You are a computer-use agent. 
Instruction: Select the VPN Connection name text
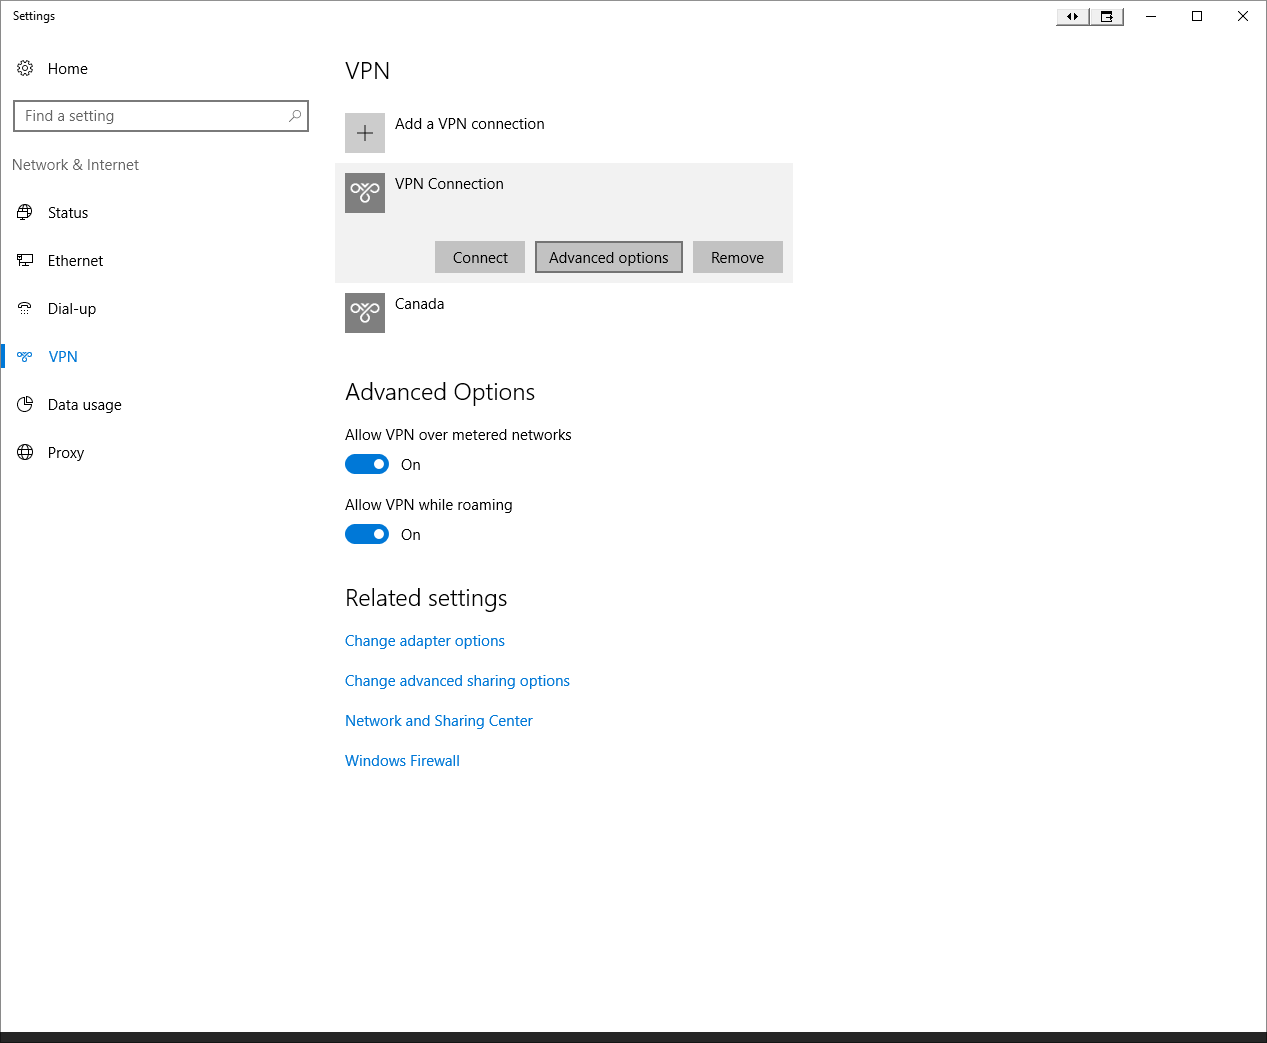(449, 184)
